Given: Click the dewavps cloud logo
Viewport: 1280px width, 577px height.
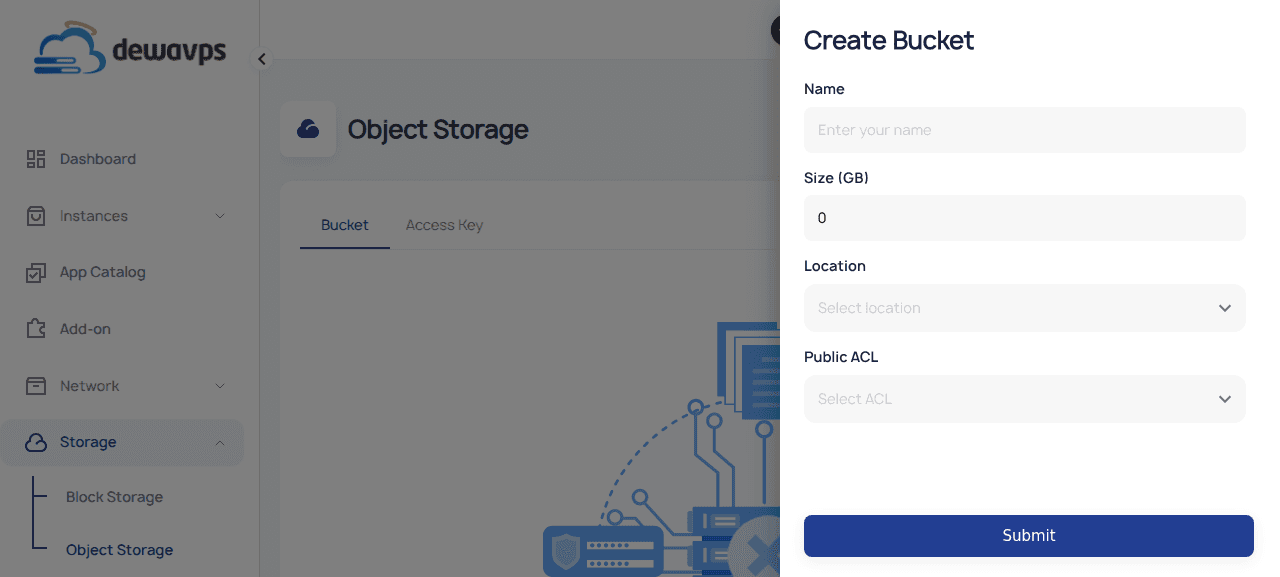Looking at the screenshot, I should [72, 47].
